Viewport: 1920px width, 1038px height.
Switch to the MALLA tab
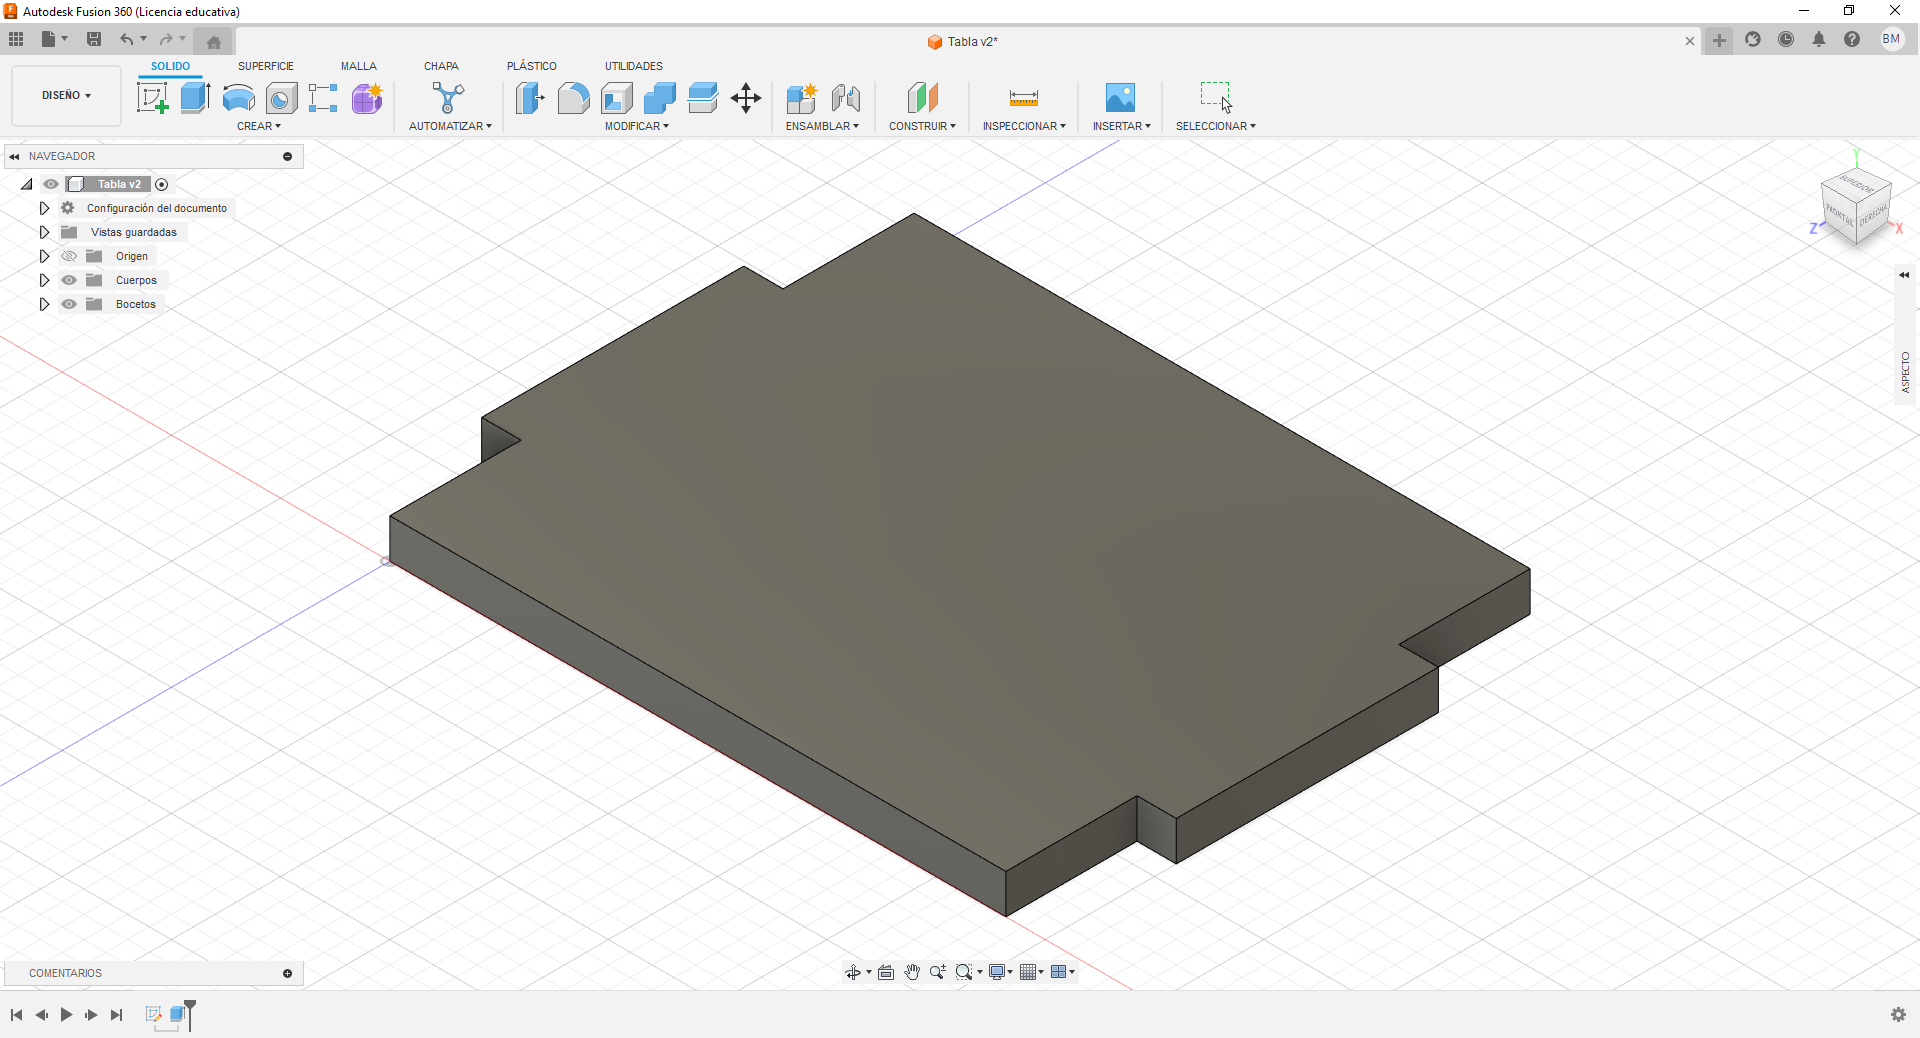click(x=359, y=66)
